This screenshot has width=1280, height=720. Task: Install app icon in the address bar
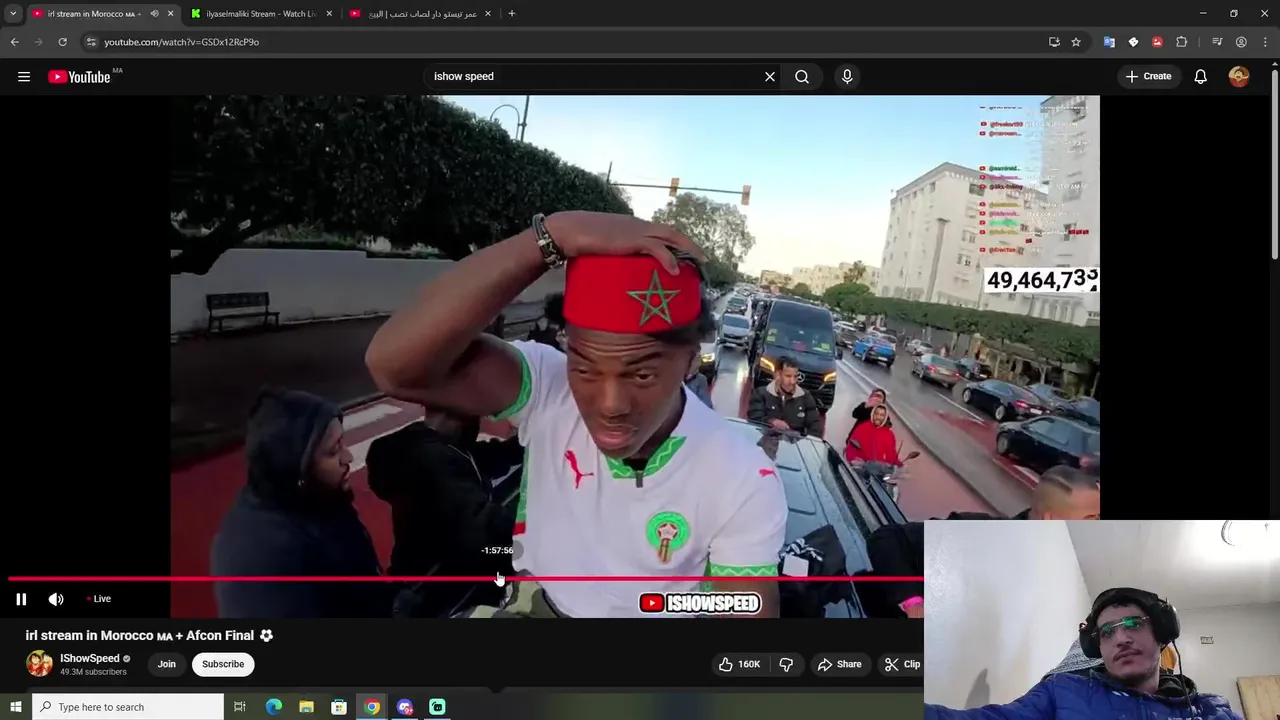pos(1054,42)
